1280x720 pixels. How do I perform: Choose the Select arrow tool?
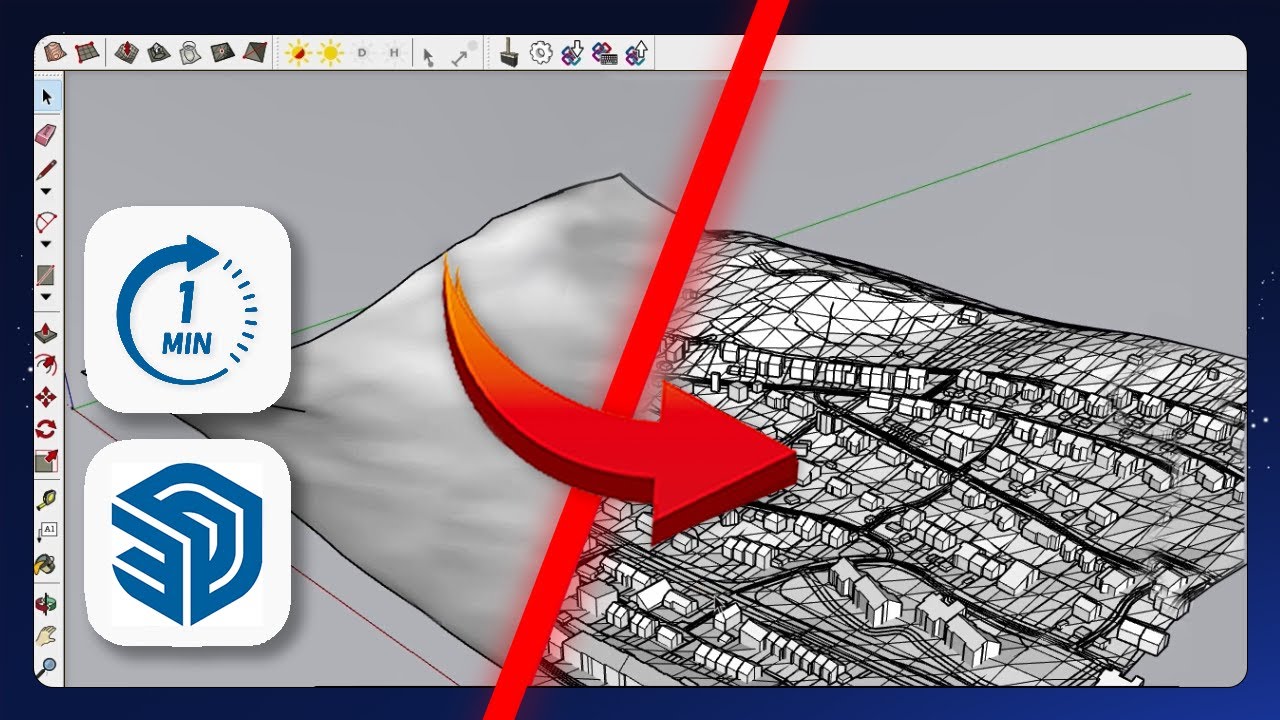(x=47, y=97)
